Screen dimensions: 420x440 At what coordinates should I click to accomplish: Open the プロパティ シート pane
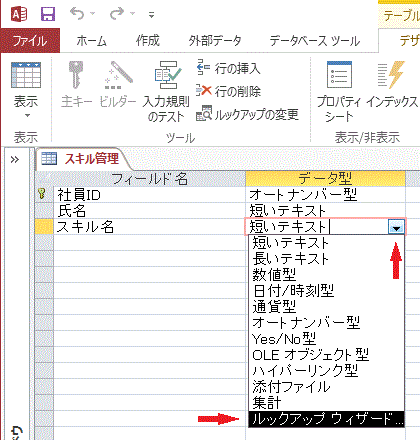(339, 91)
